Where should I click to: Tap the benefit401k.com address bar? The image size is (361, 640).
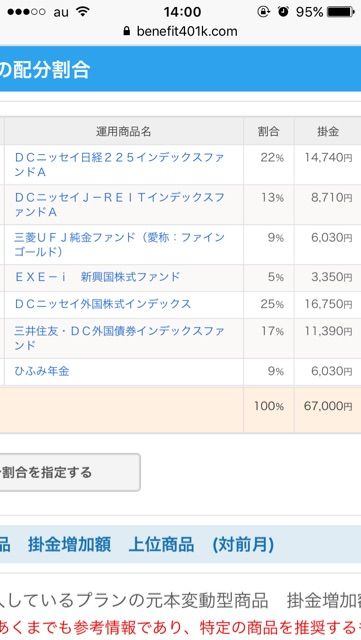tap(180, 31)
